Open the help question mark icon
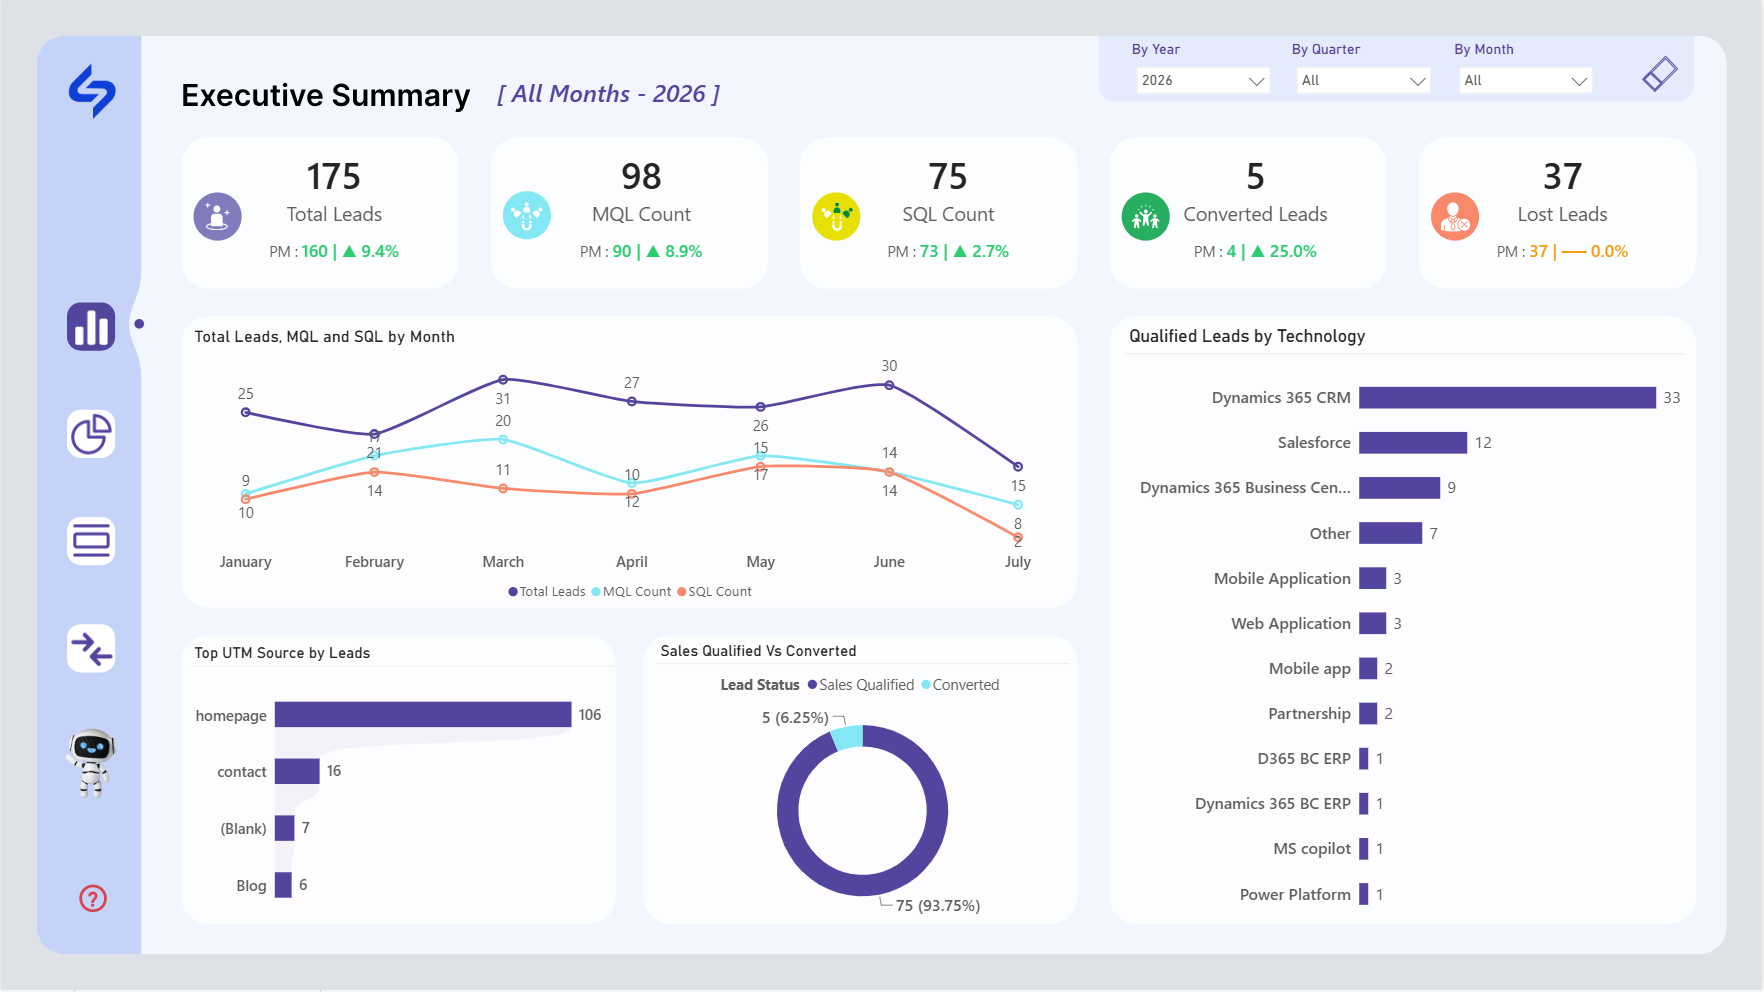 (93, 898)
